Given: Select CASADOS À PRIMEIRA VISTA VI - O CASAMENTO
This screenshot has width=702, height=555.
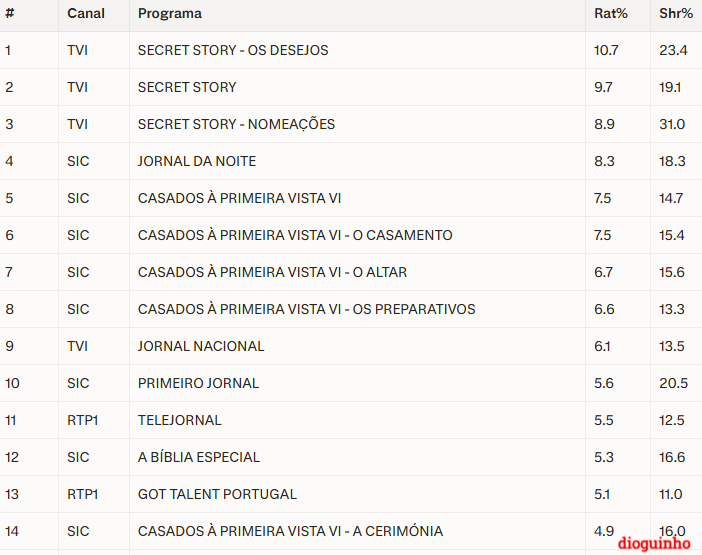Looking at the screenshot, I should [295, 235].
